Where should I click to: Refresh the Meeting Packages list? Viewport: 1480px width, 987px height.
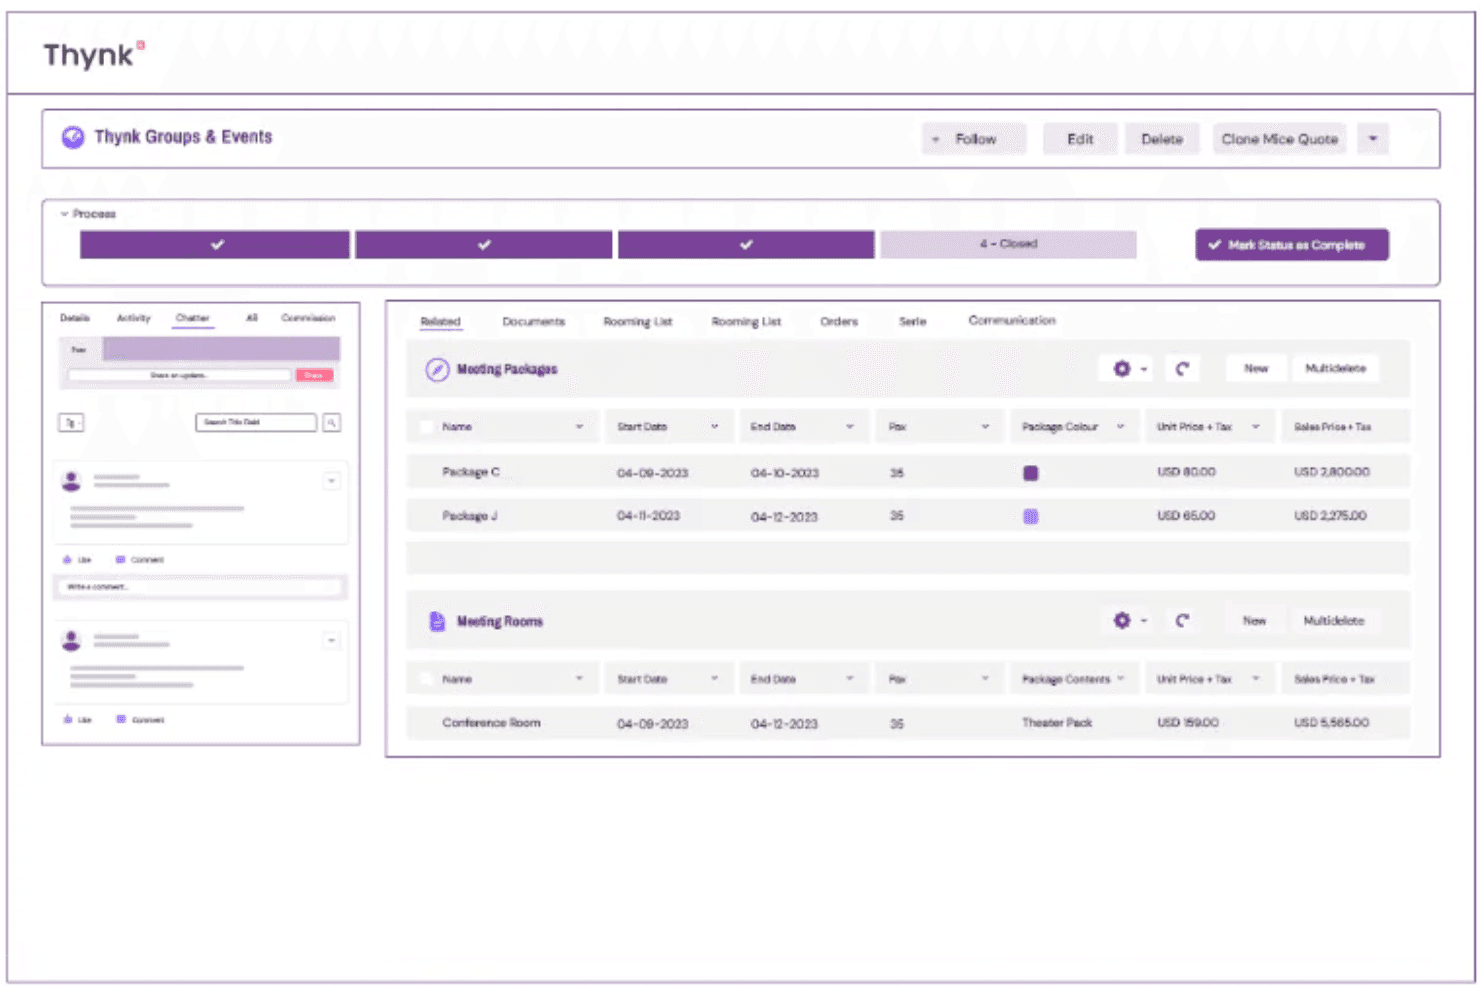[1182, 369]
